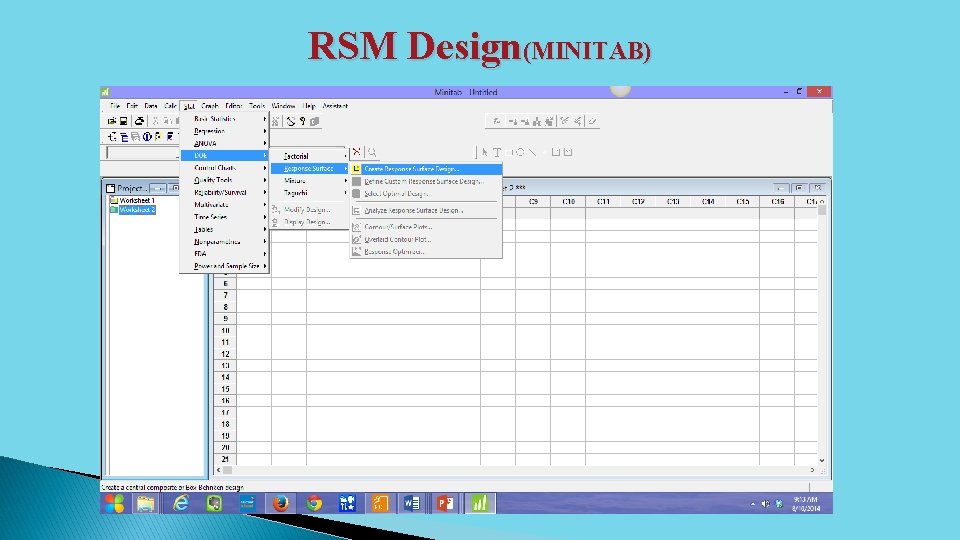Switch to PowerPoint in the taskbar
Image resolution: width=960 pixels, height=540 pixels.
446,503
